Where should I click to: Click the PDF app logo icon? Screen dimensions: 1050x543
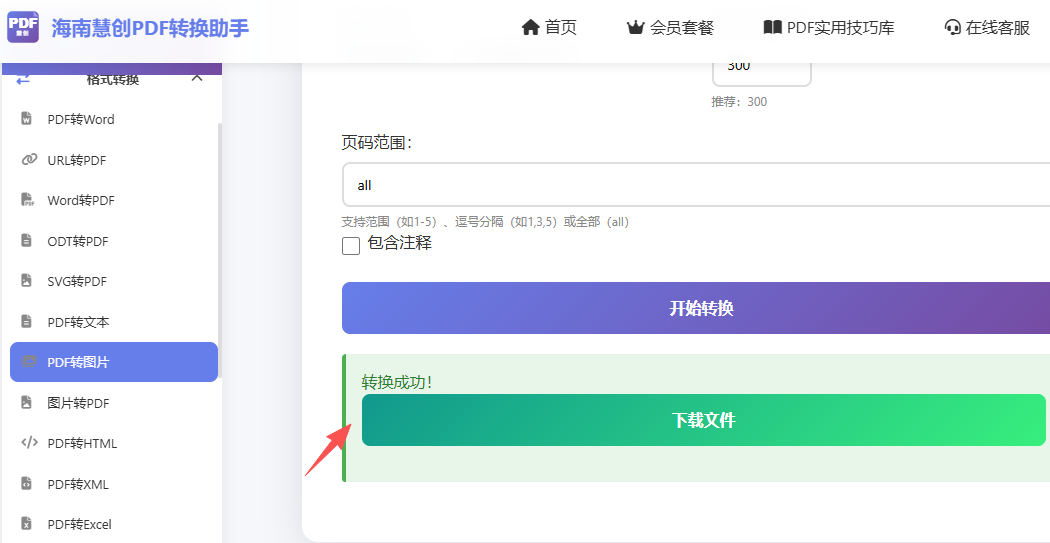tap(23, 27)
